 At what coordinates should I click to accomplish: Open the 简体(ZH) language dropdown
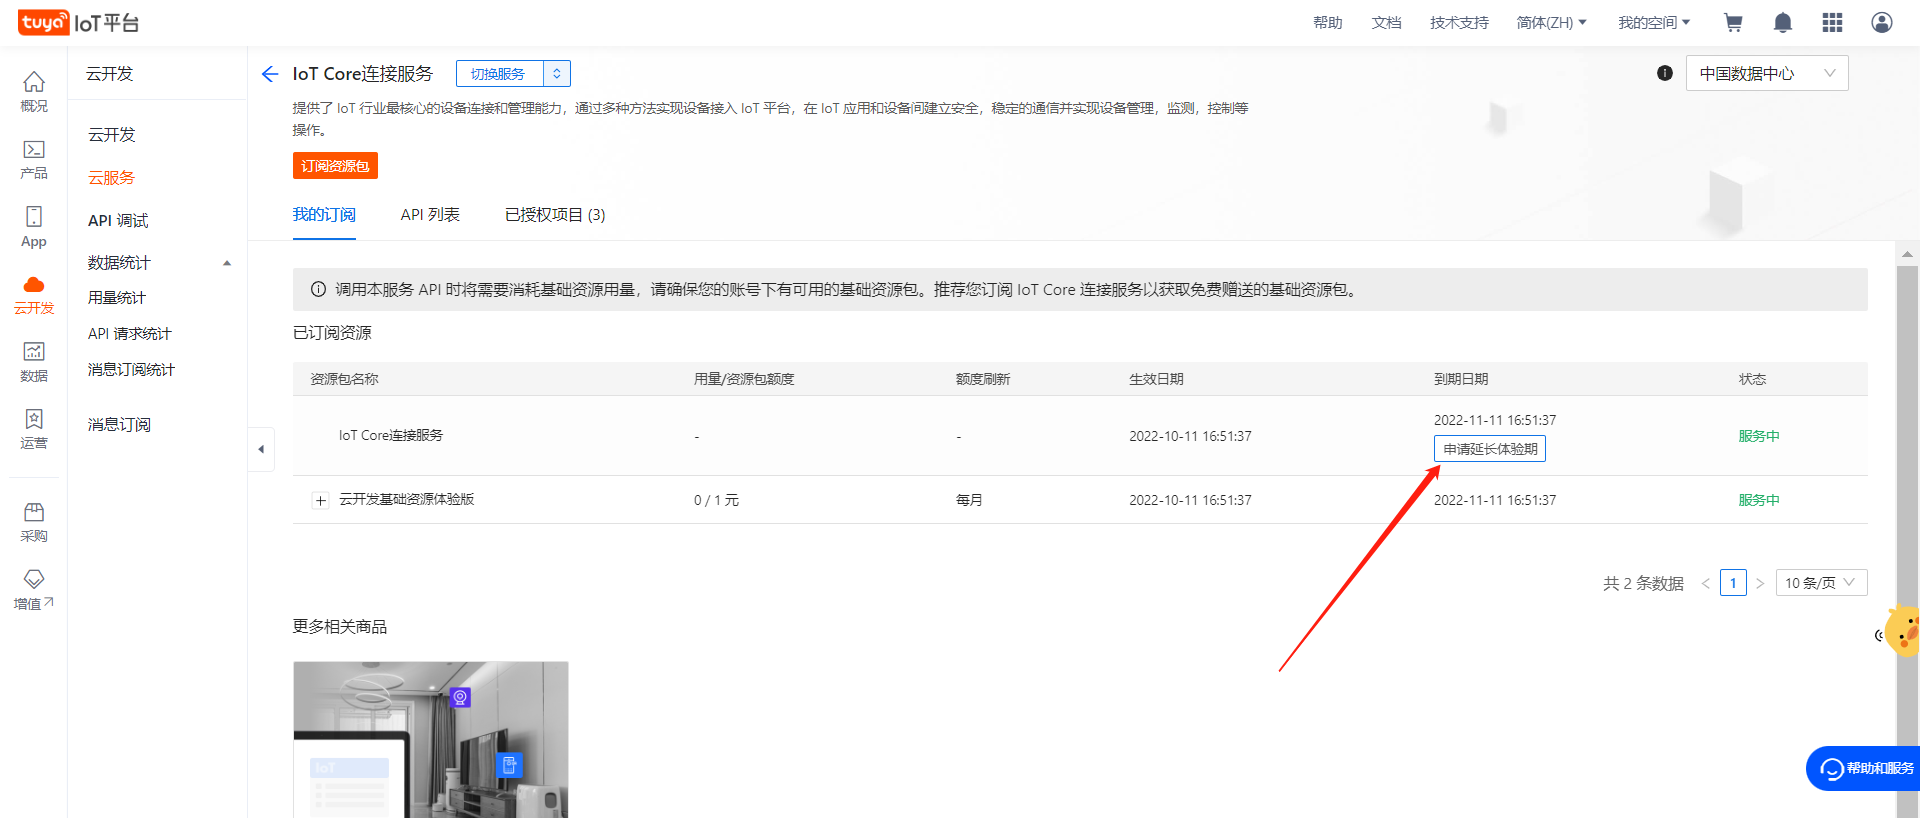pos(1551,22)
